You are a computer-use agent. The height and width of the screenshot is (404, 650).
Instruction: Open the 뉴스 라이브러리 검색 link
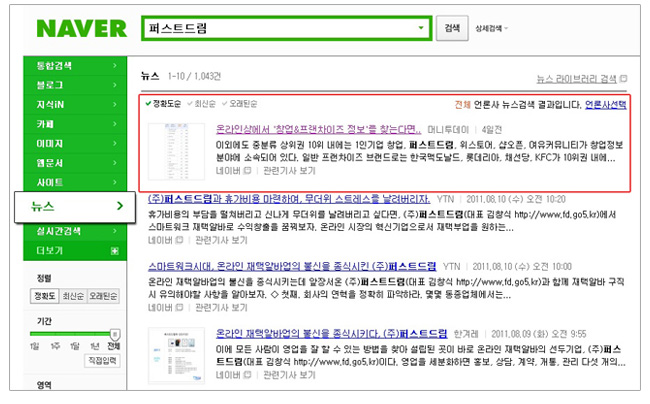pos(576,79)
